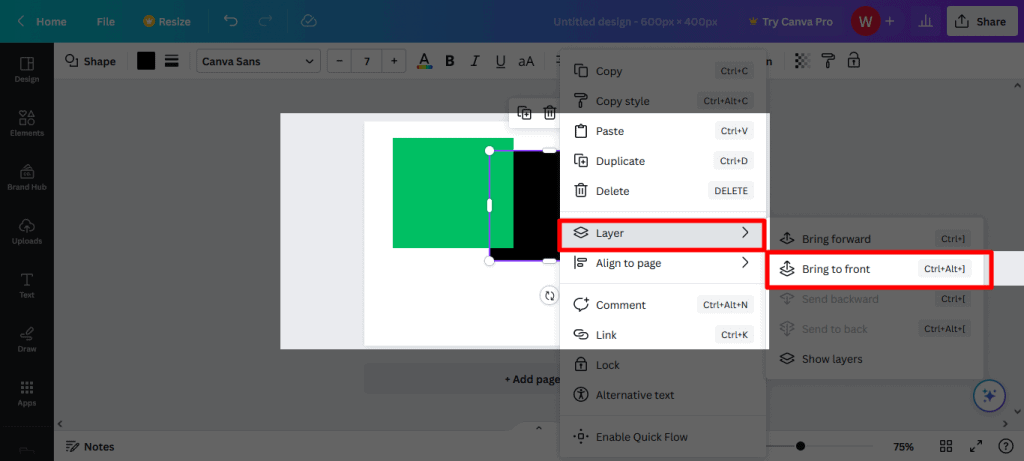Screen dimensions: 1024x461
Task: Expand the Align to page submenu
Action: (661, 263)
